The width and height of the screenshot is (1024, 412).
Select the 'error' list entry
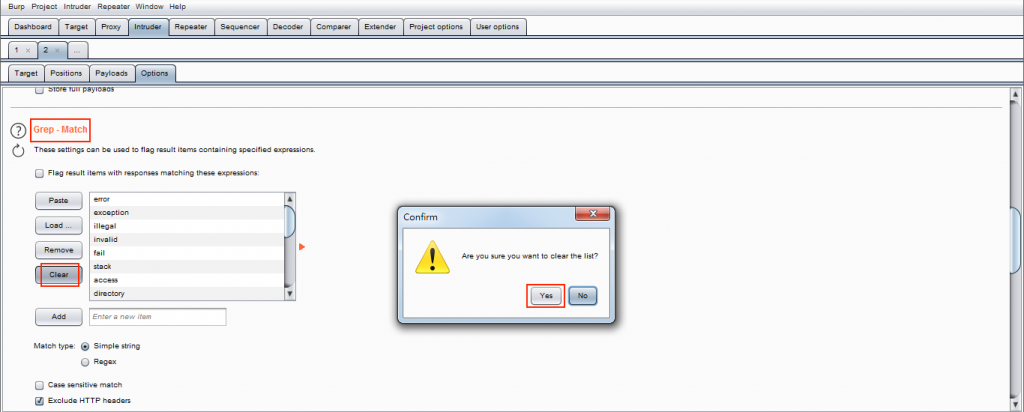pyautogui.click(x=187, y=199)
